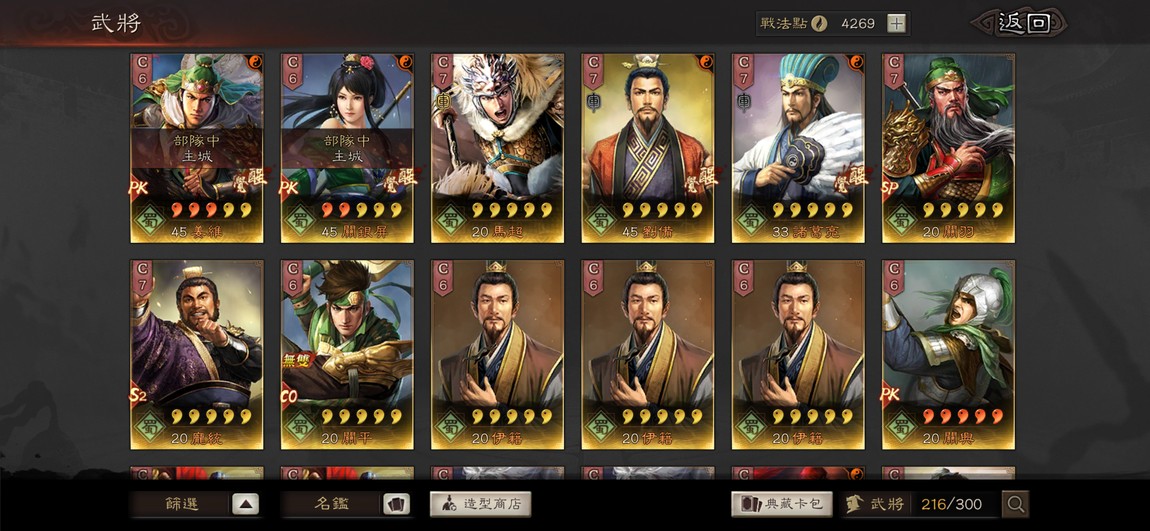Select the 關平 general card
This screenshot has width=1150, height=531.
[347, 354]
